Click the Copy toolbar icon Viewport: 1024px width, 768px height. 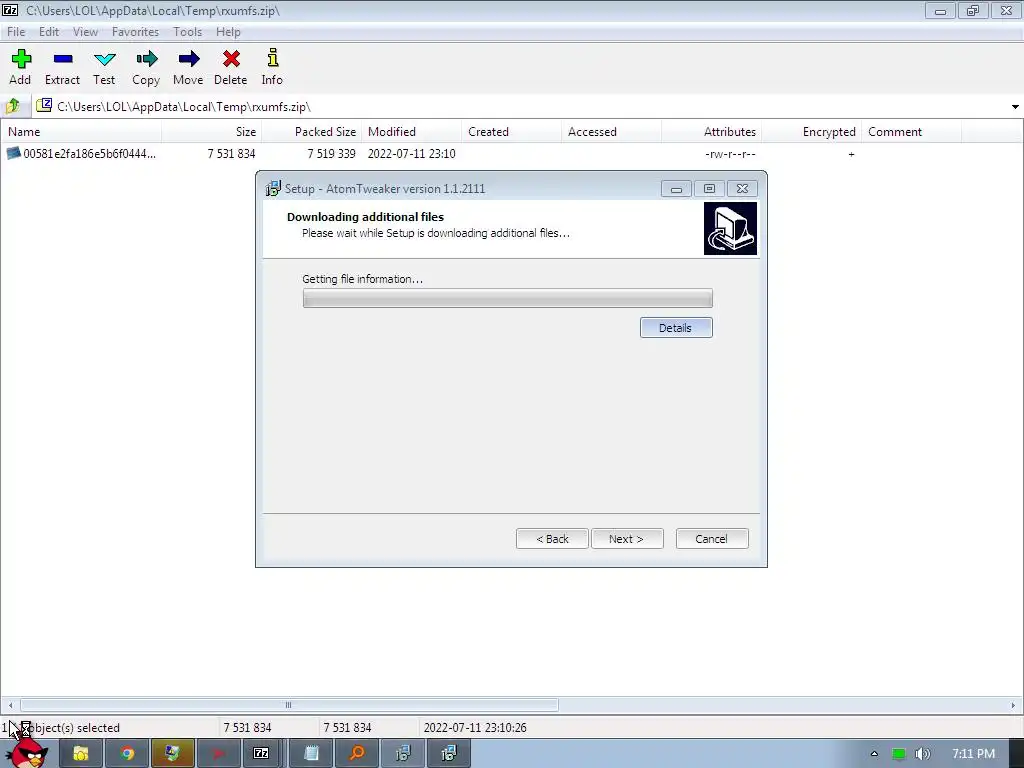pos(146,59)
